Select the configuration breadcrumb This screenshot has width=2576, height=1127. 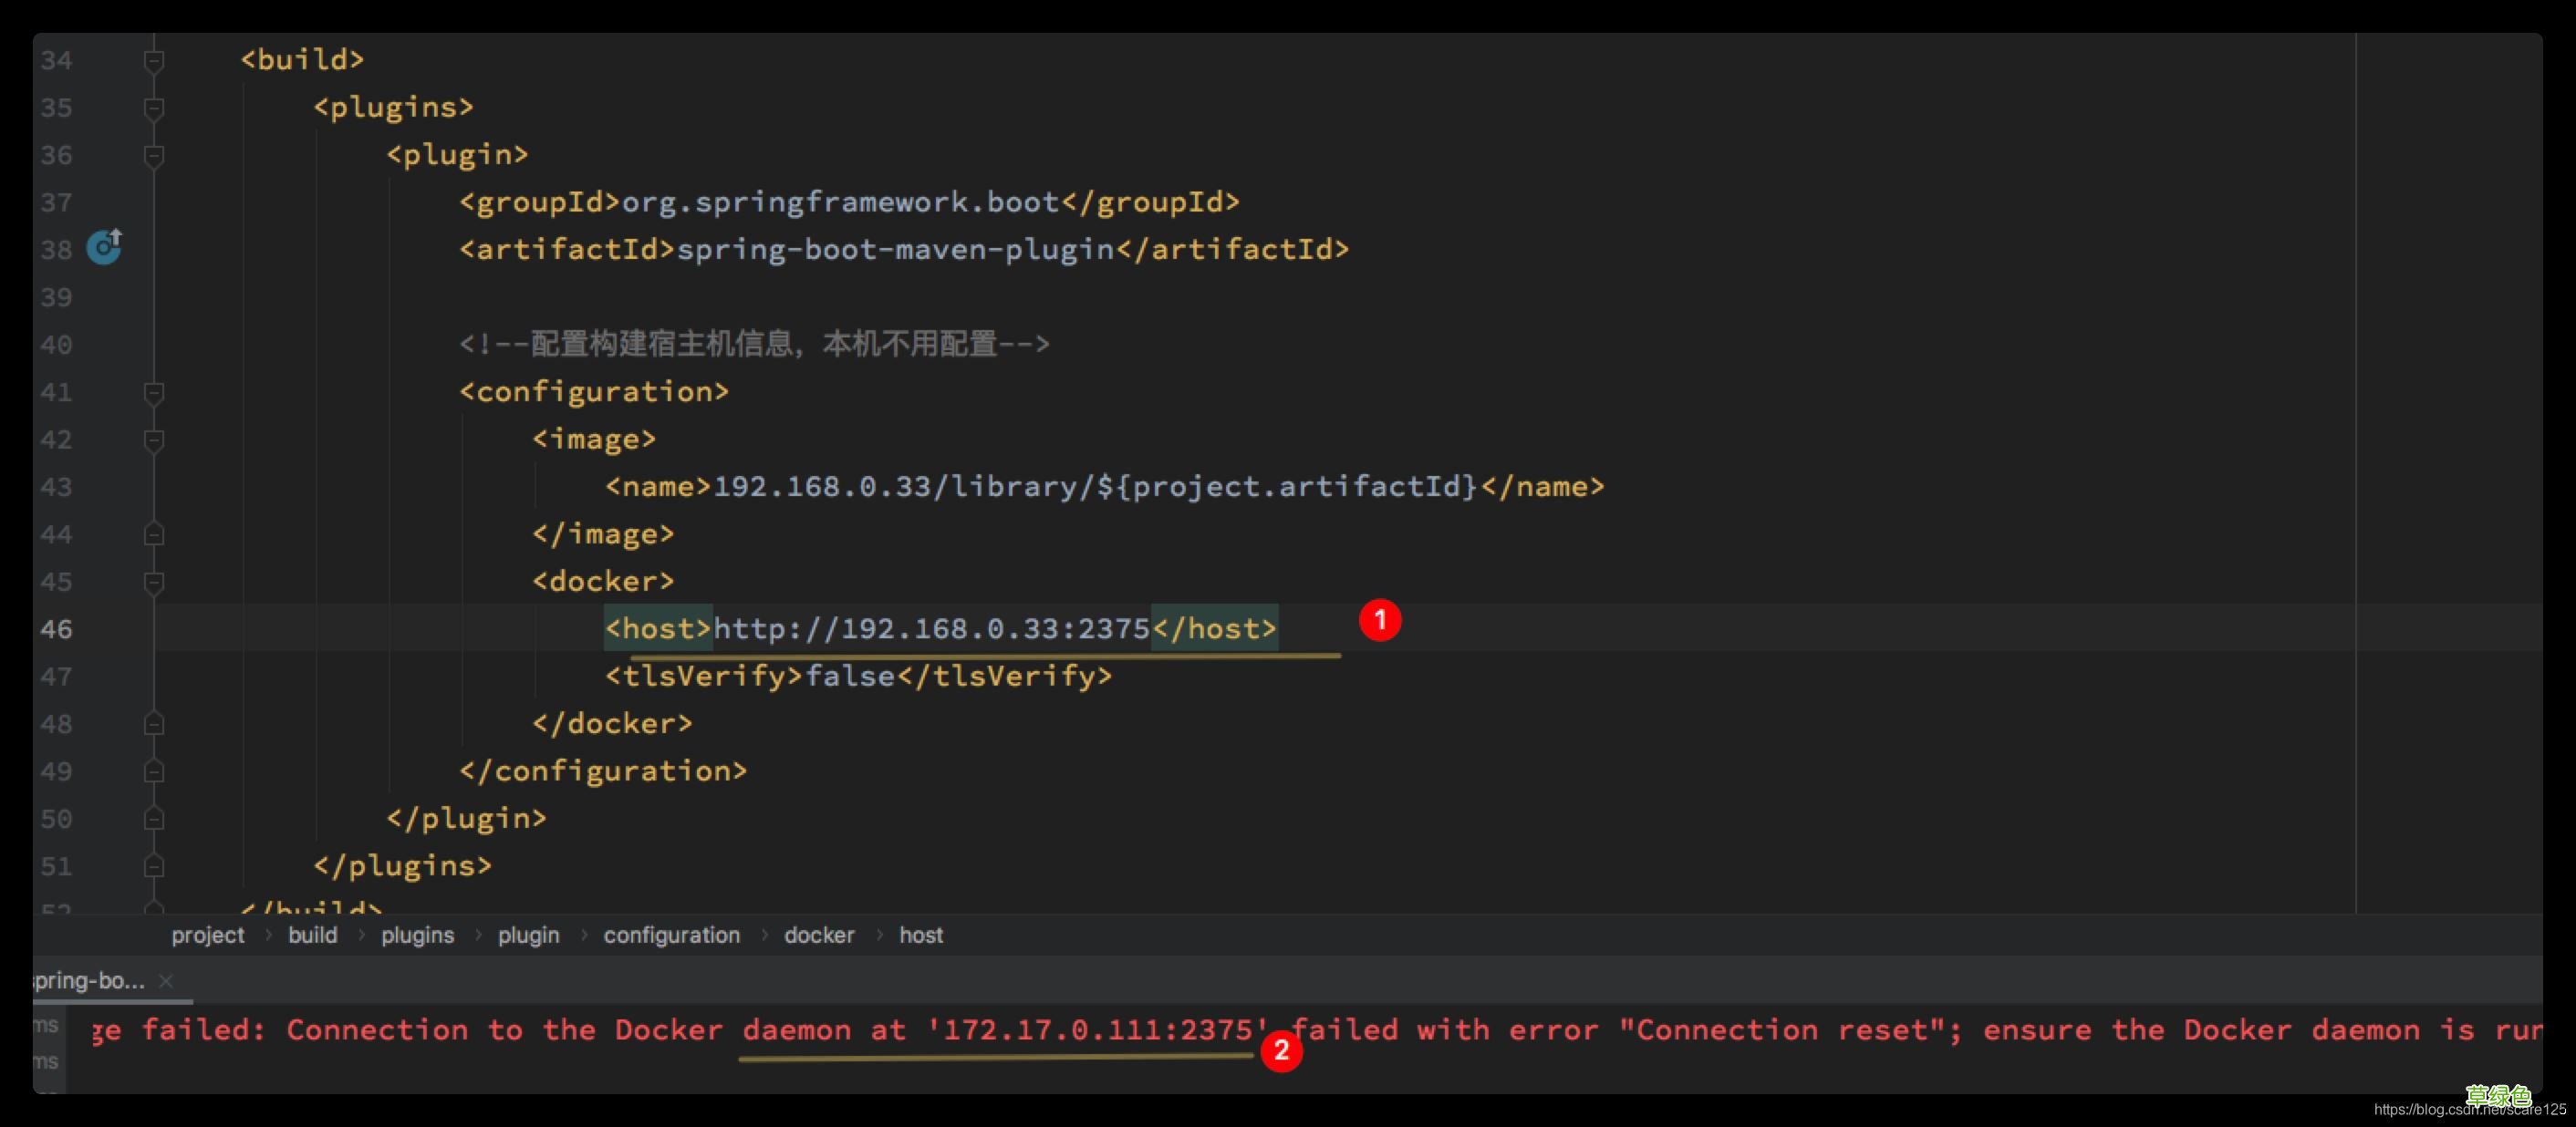672,935
